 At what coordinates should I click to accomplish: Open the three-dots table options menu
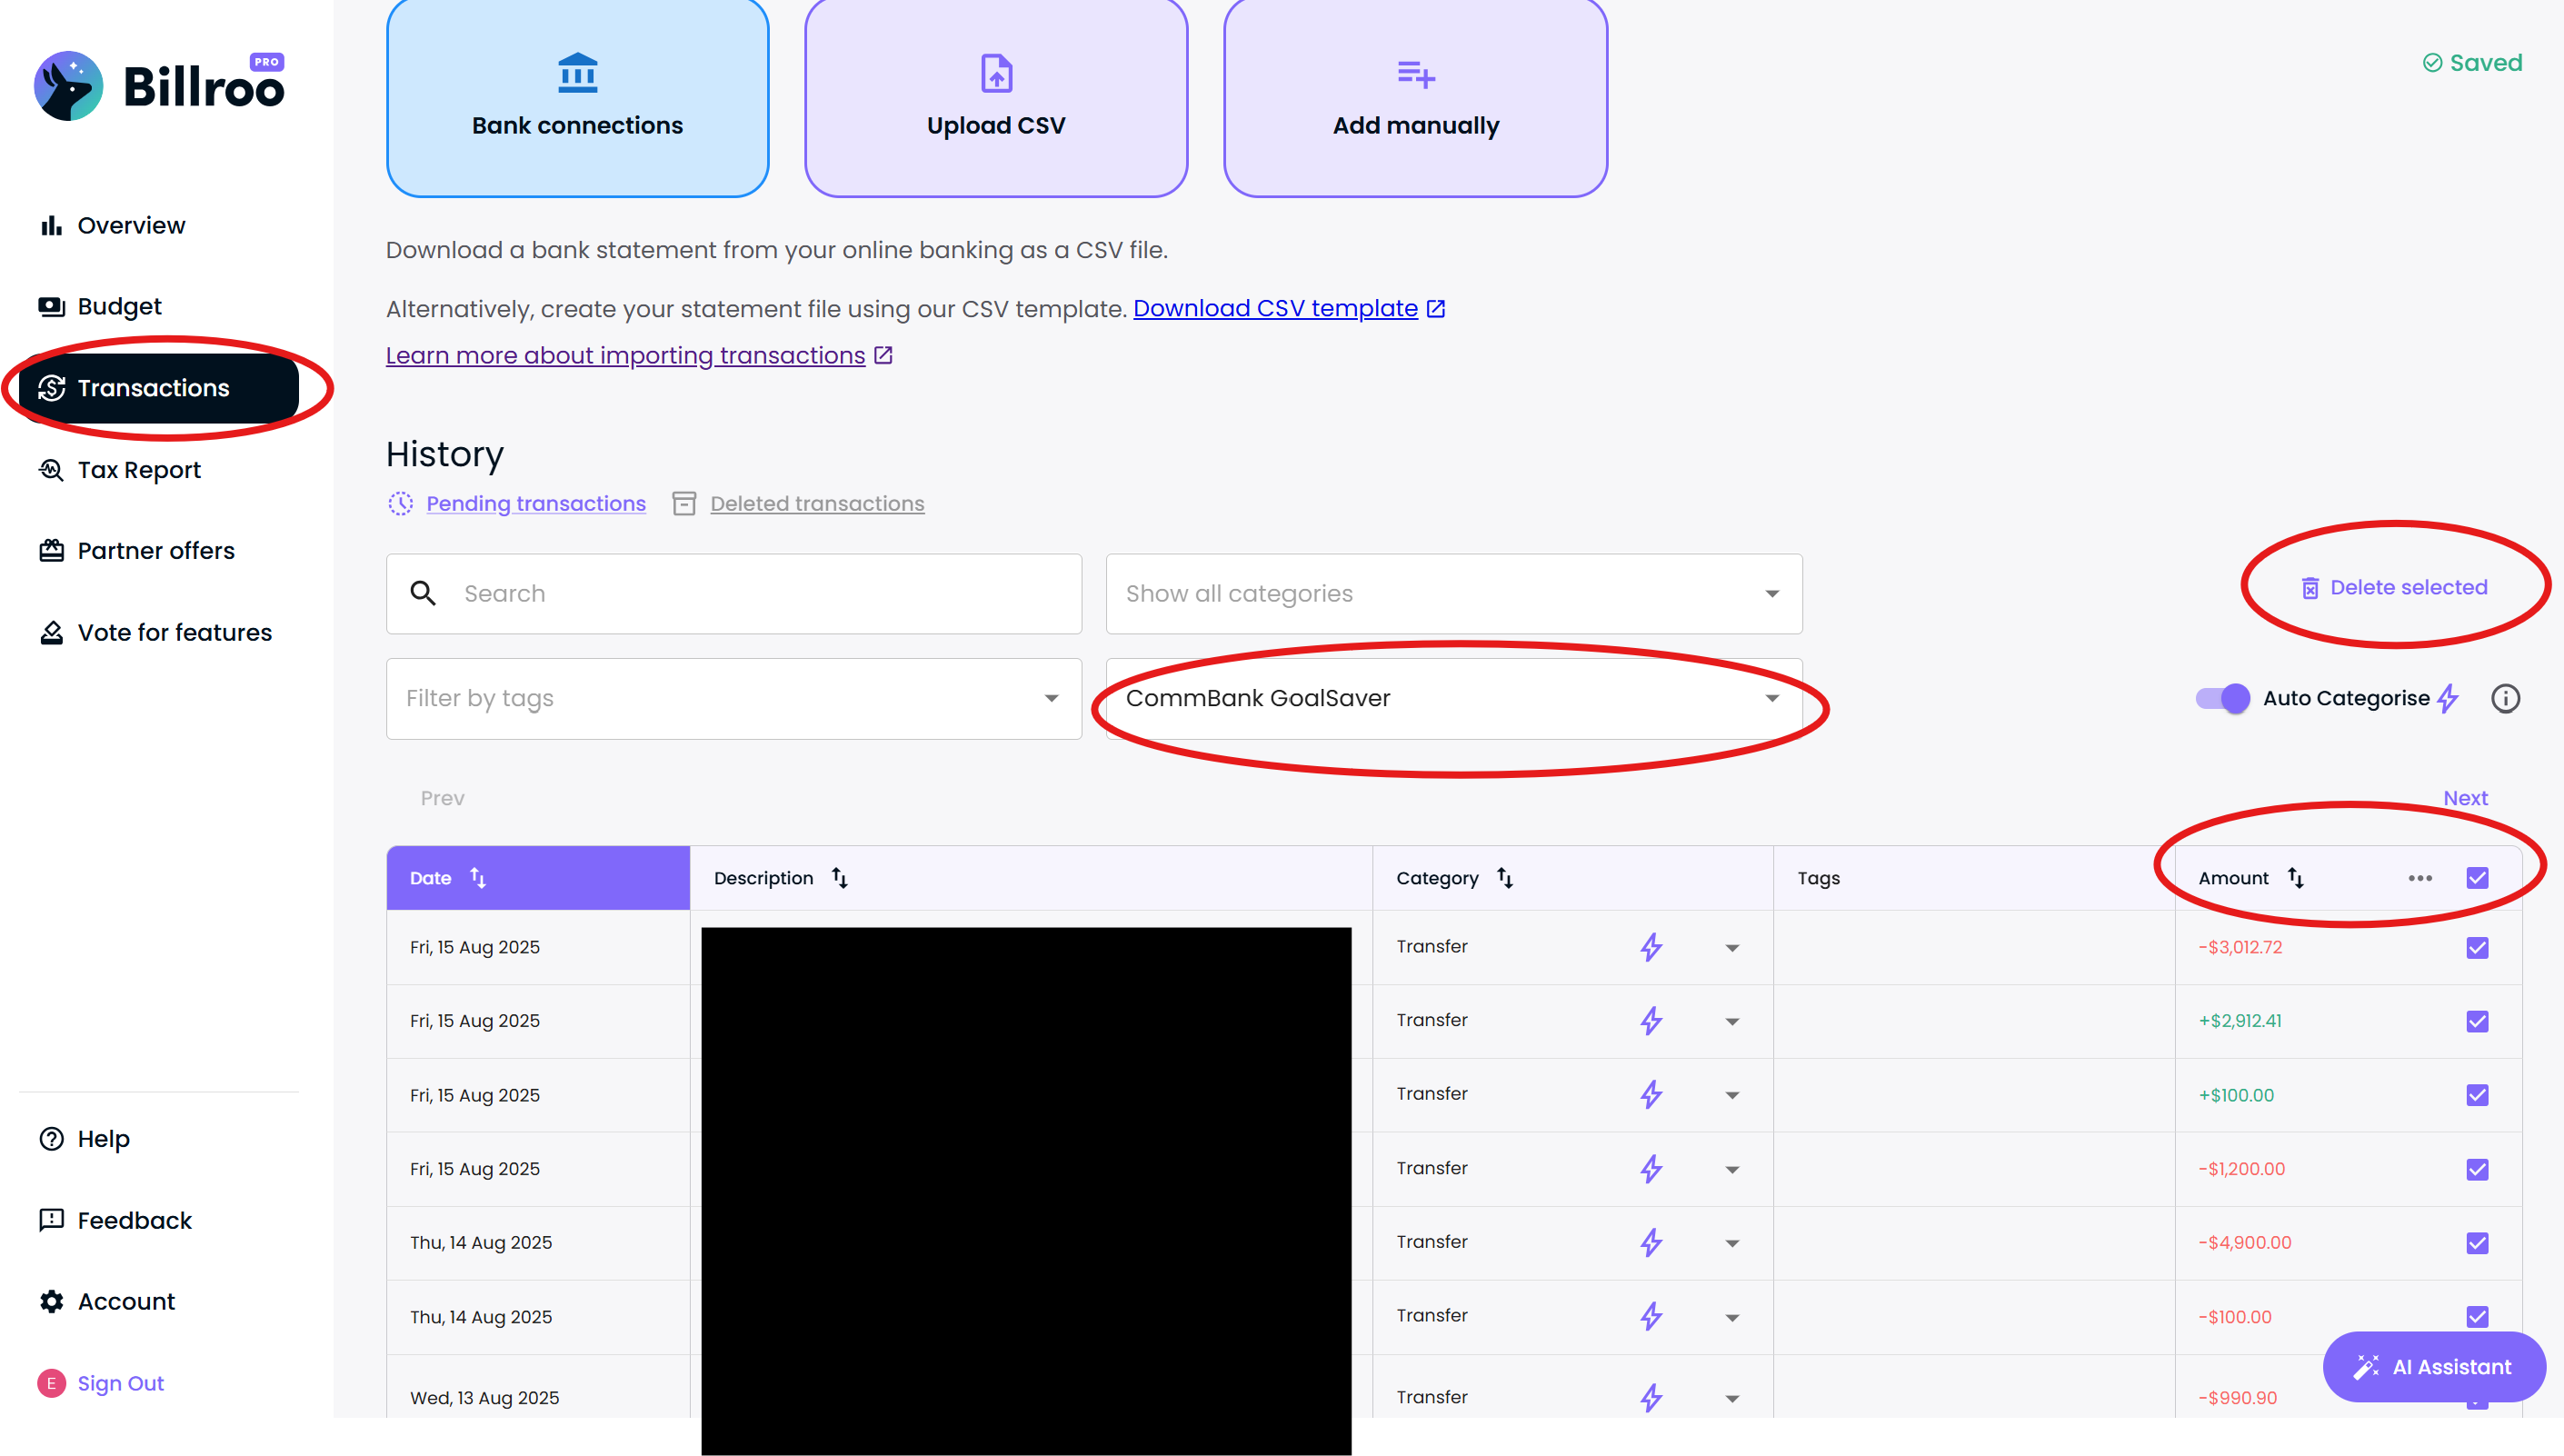tap(2420, 878)
